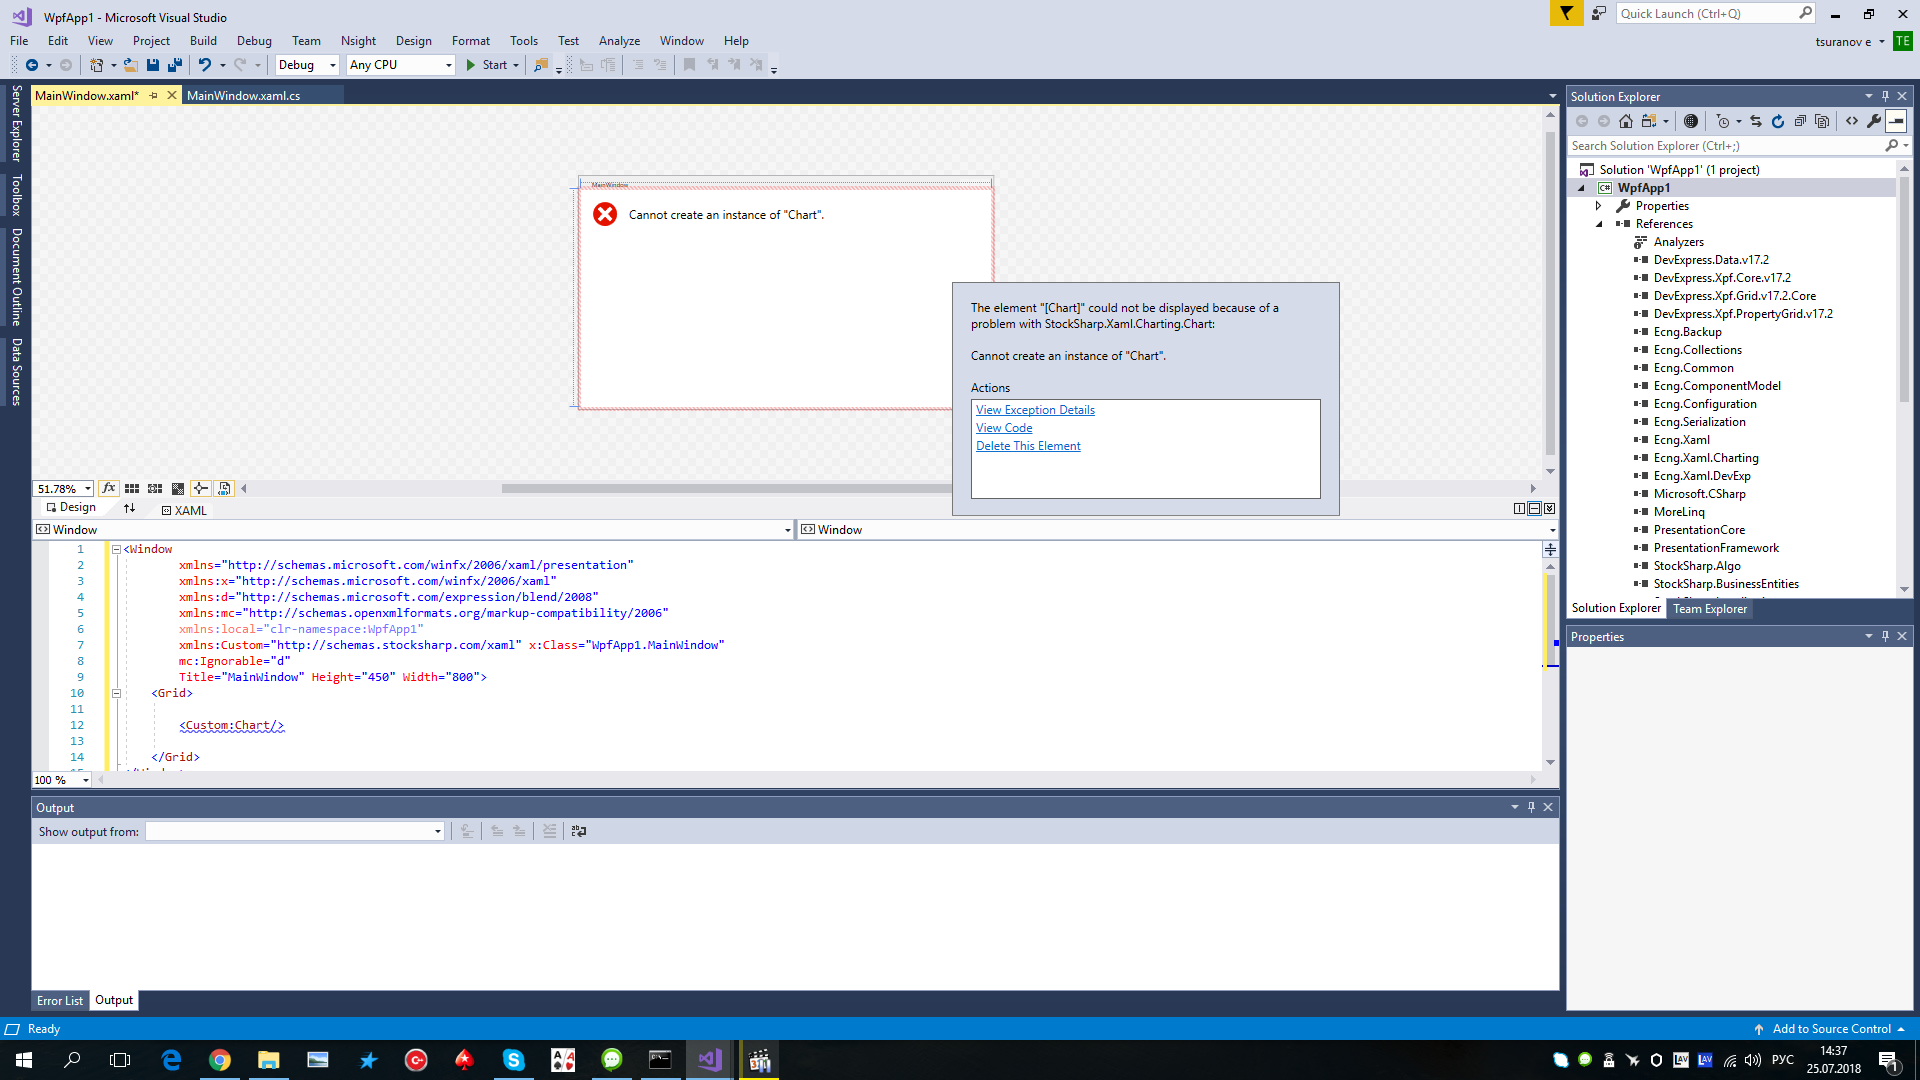The width and height of the screenshot is (1920, 1080).
Task: Select StockSharp.Algo reference
Action: pyautogui.click(x=1696, y=566)
